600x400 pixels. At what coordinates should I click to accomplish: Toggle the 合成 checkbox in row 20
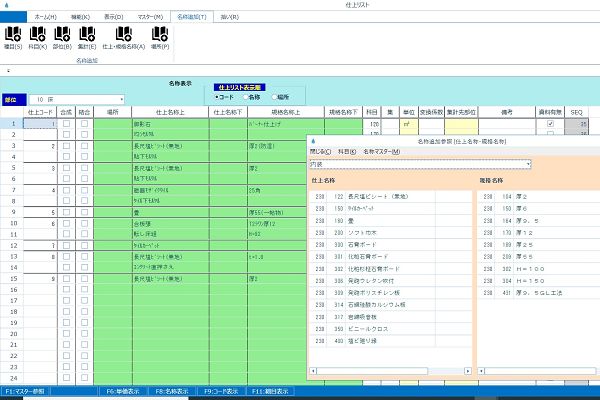click(66, 333)
